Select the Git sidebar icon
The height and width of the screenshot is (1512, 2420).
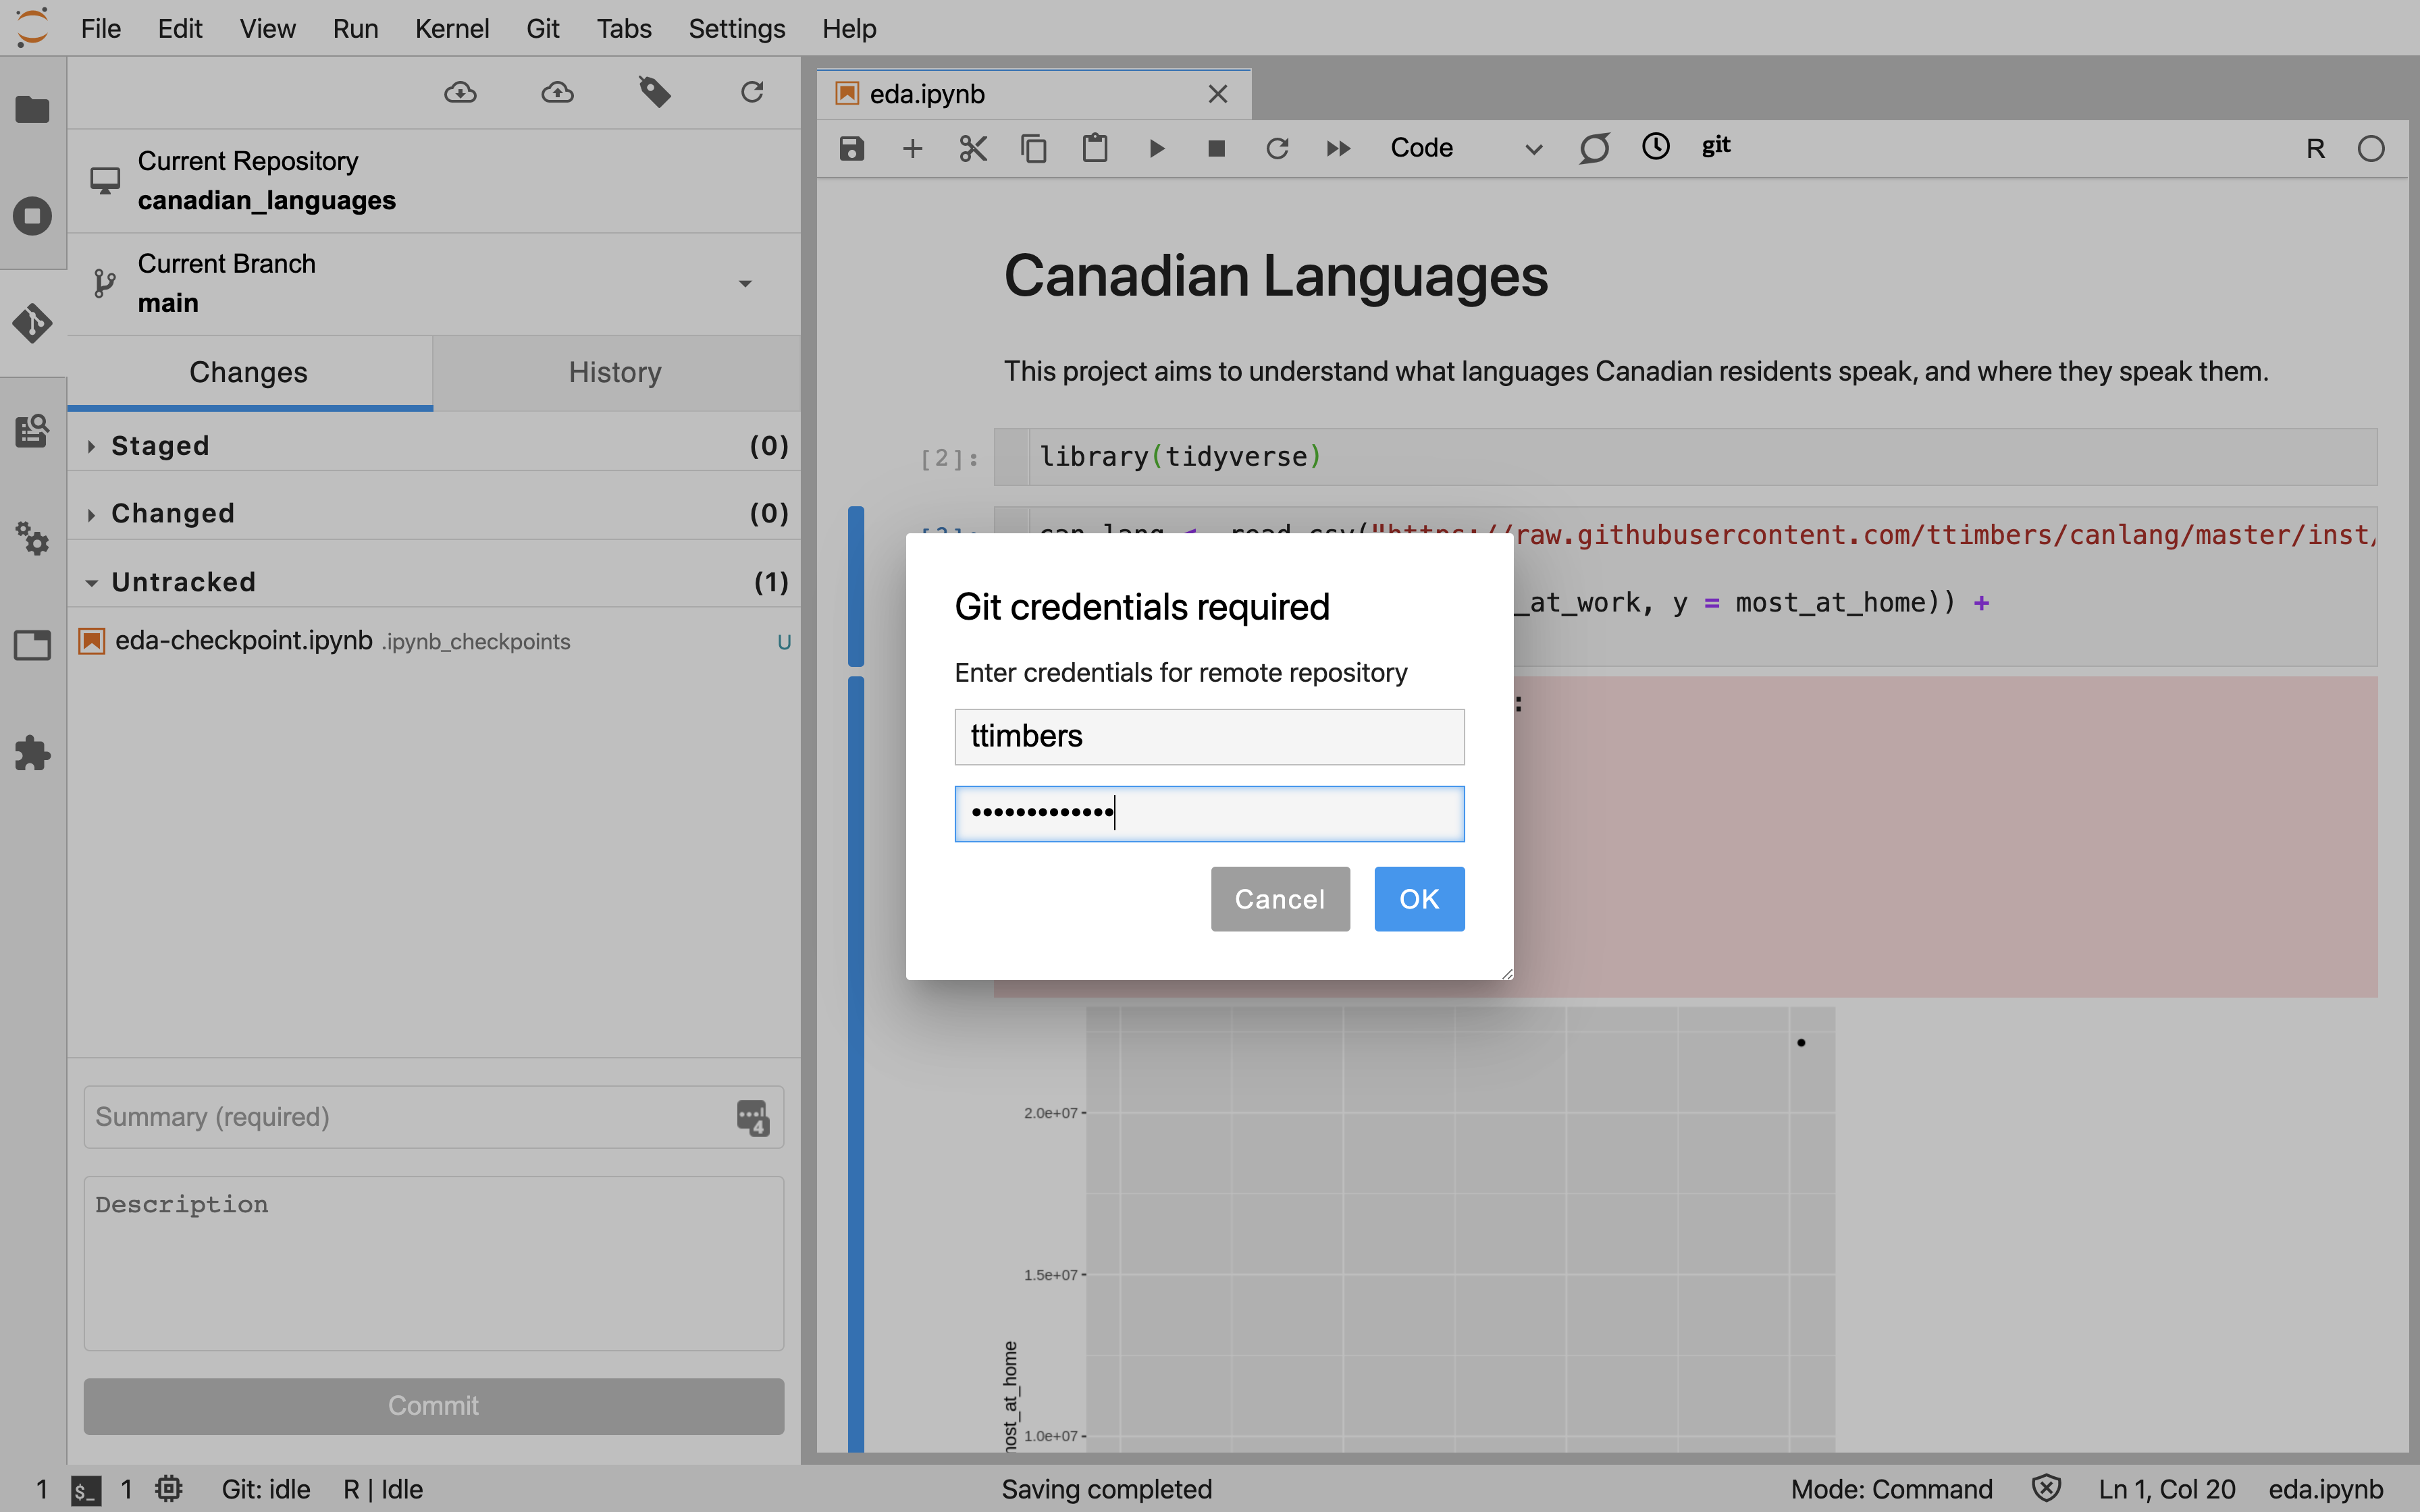point(32,324)
